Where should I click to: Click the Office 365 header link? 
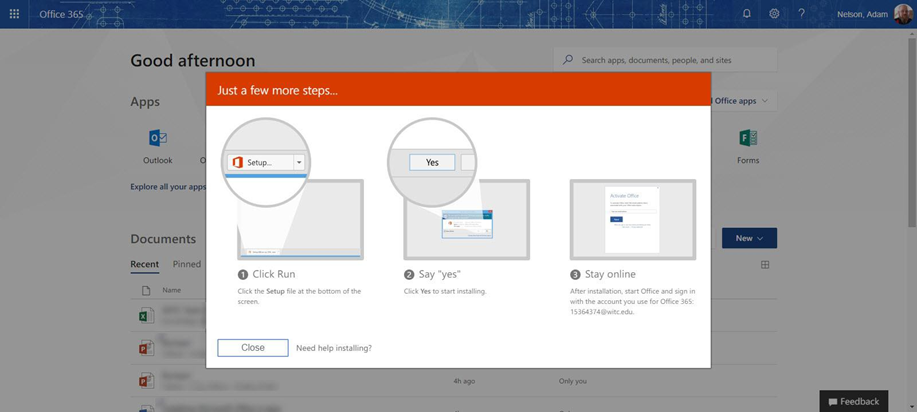click(61, 14)
